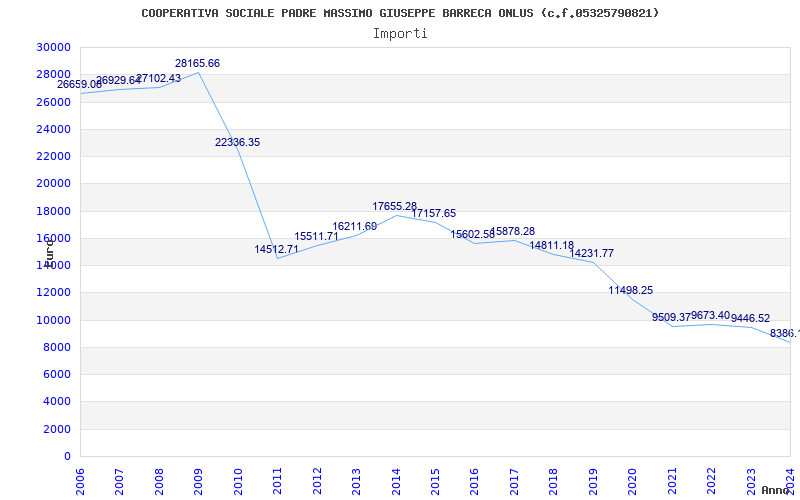
Task: Click the 15511.71 value label
Action: coord(316,237)
